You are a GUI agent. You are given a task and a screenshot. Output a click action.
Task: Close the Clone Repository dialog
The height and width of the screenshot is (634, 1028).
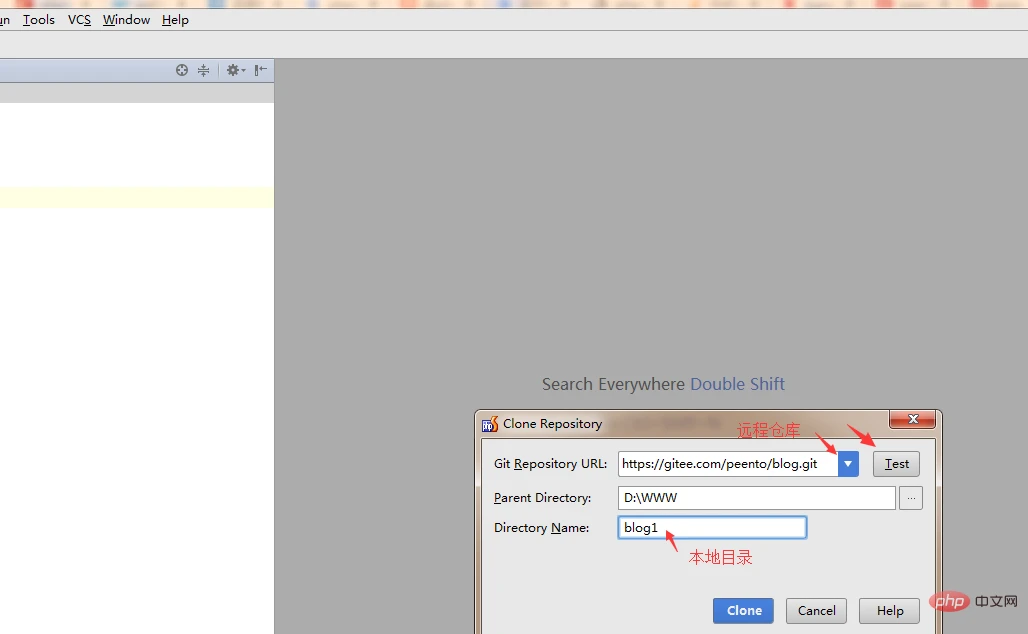[912, 420]
